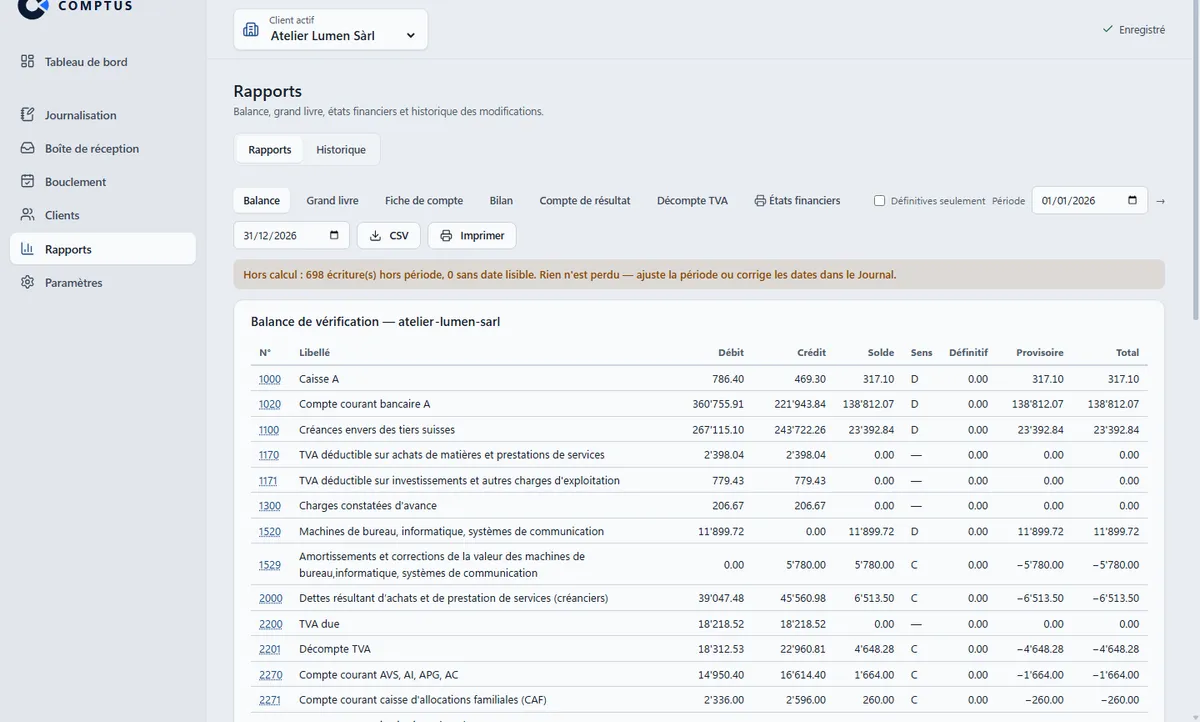
Task: Click the printer icon on Imprimer button
Action: [x=447, y=236]
